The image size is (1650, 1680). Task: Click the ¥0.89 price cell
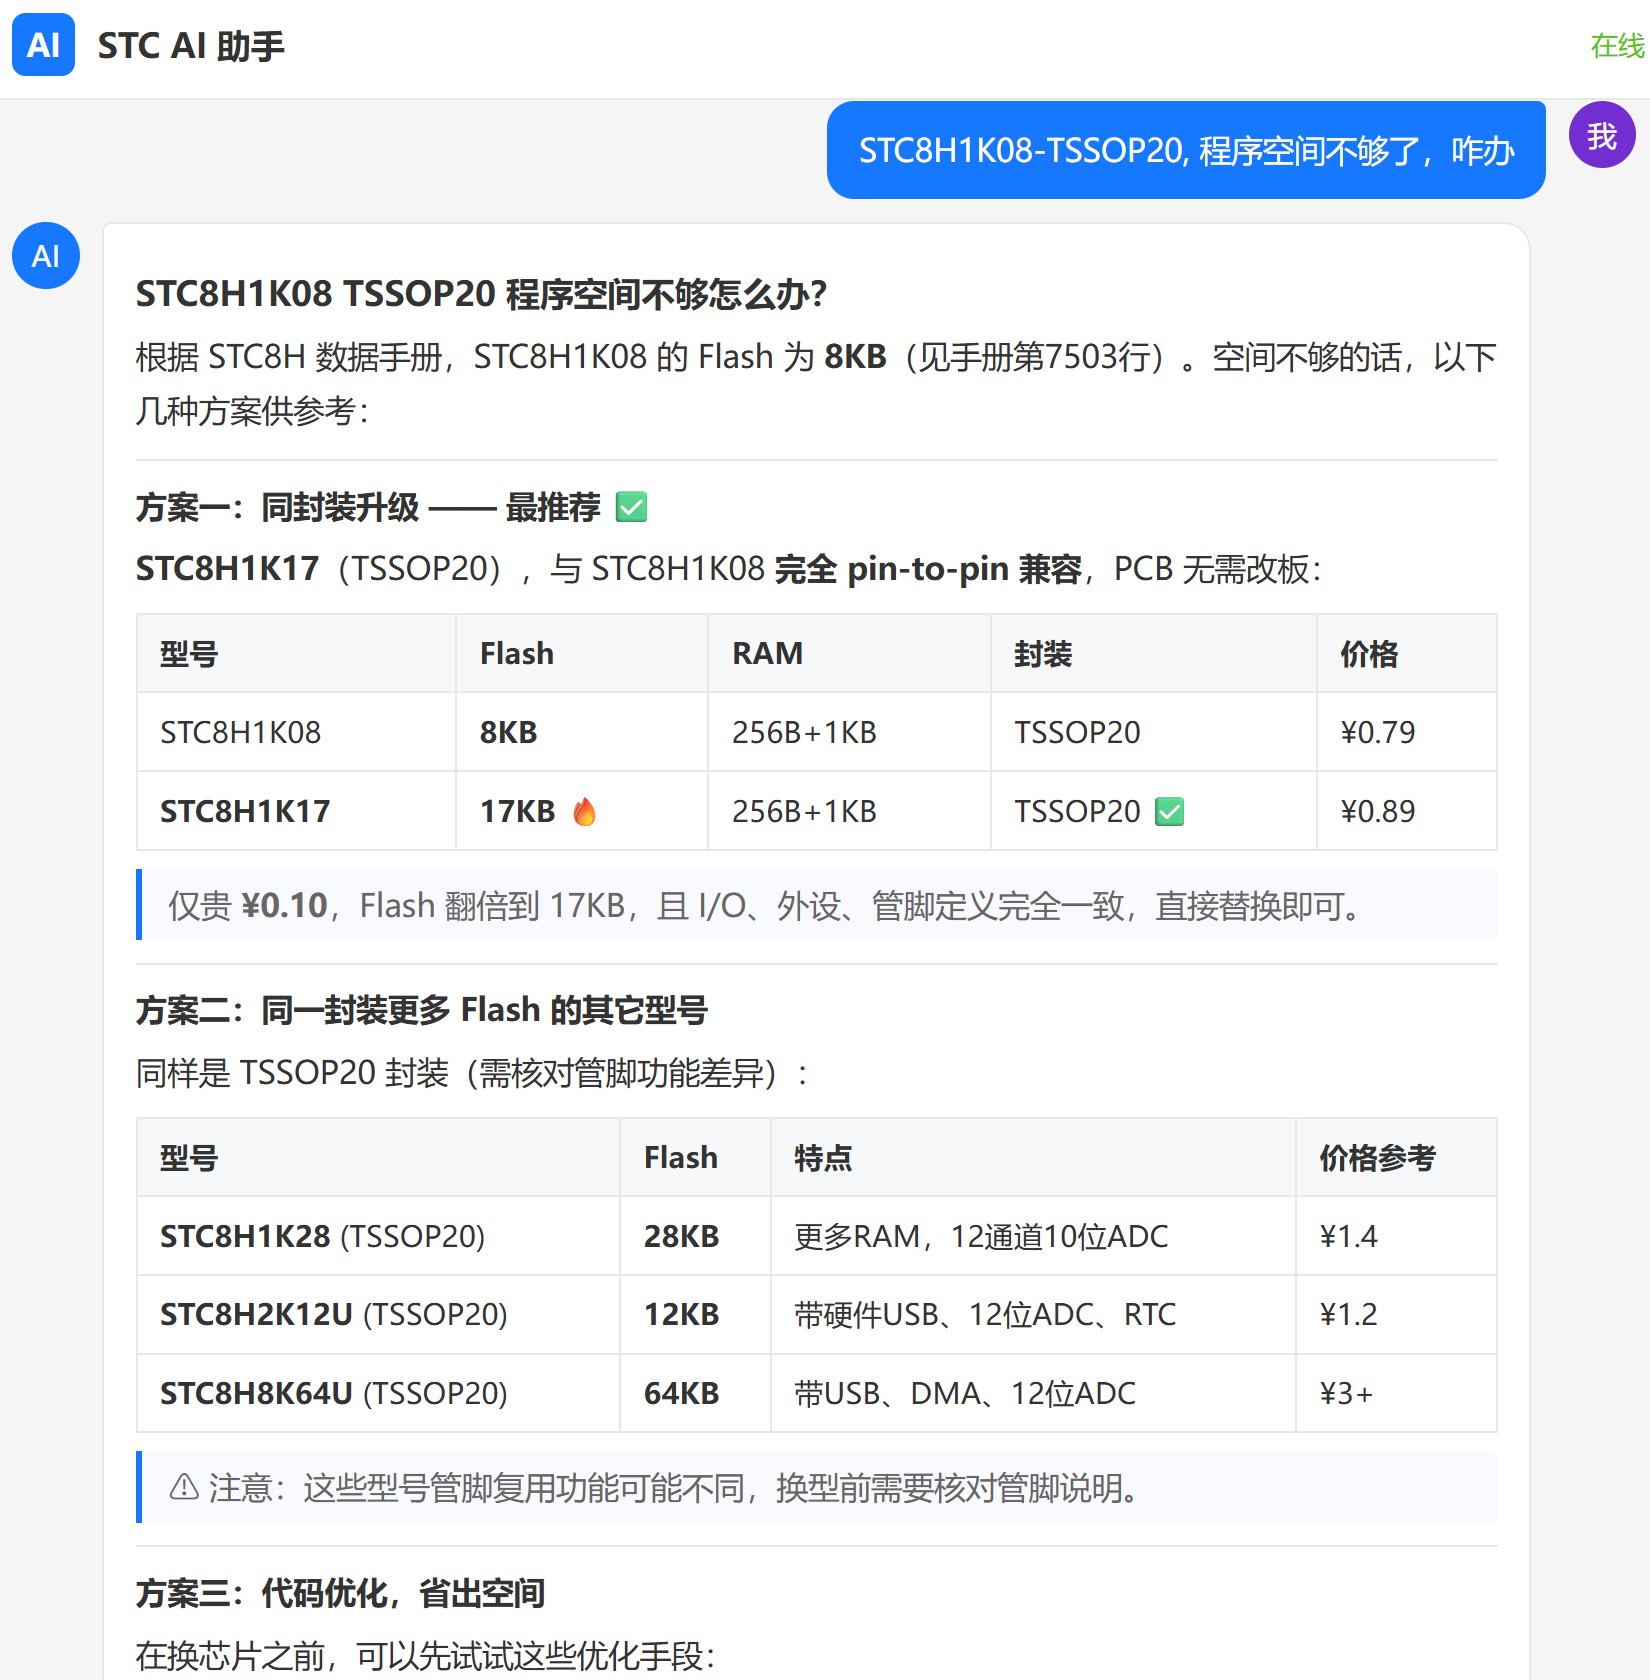click(1406, 811)
